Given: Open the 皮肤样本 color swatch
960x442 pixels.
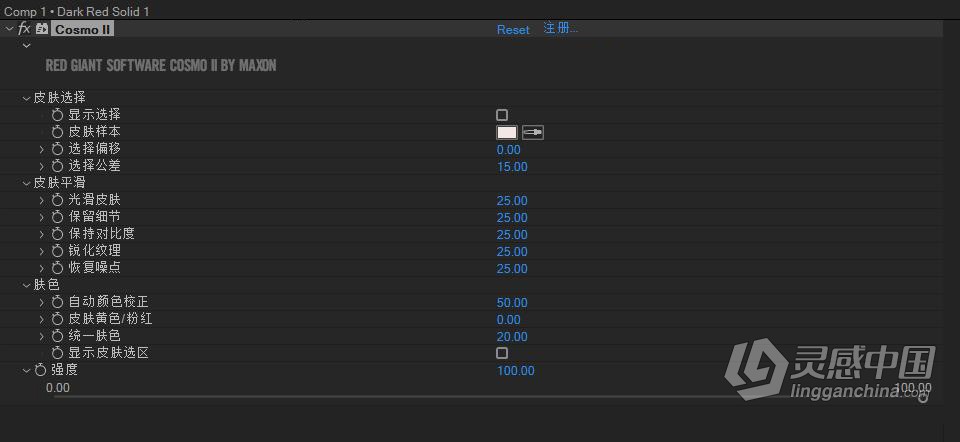Looking at the screenshot, I should pos(507,132).
